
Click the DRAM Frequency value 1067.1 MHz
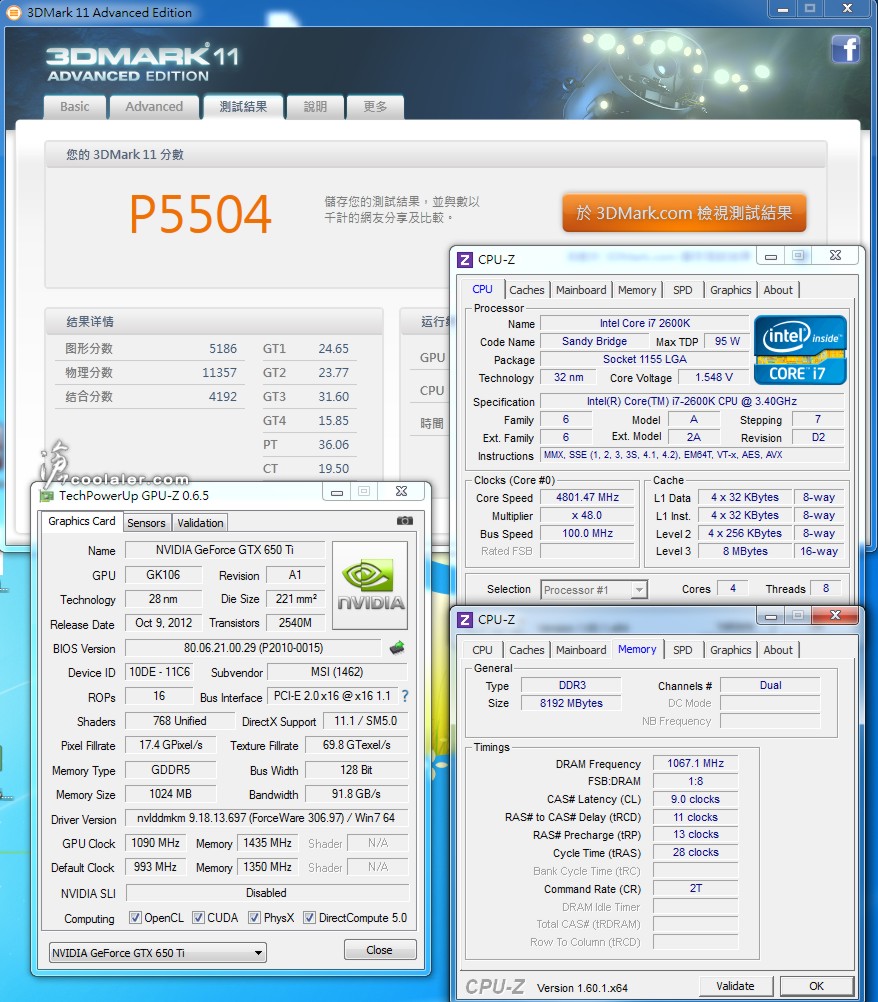pyautogui.click(x=695, y=763)
